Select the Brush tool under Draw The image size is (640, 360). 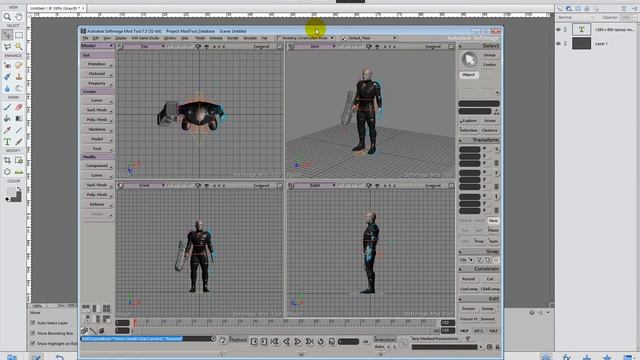point(7,107)
